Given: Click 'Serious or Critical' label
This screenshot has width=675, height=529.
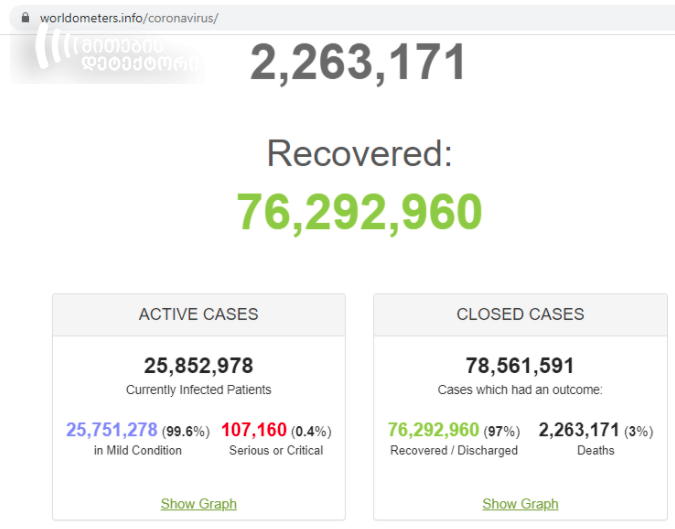Looking at the screenshot, I should tap(276, 450).
